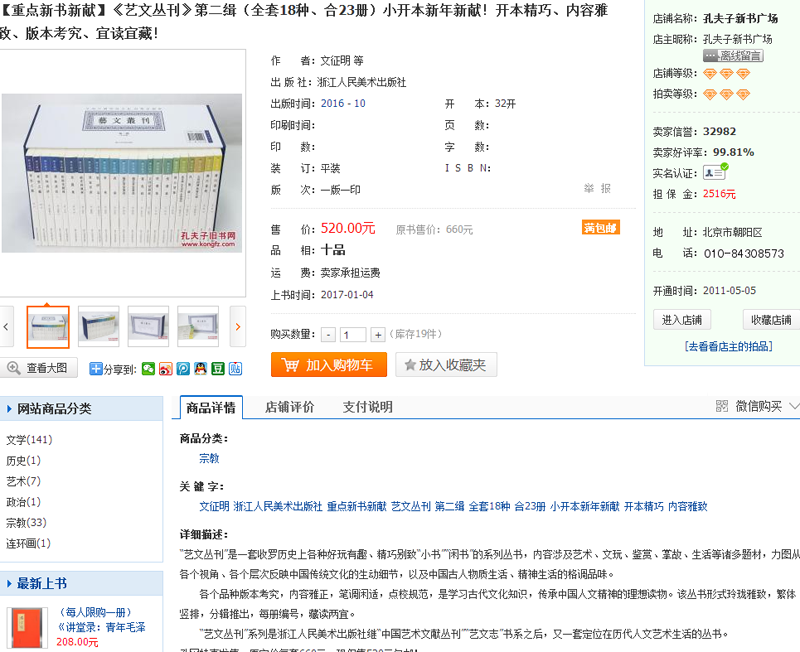This screenshot has width=800, height=652.
Task: Open 去看看店主的拍品 link
Action: pos(729,346)
